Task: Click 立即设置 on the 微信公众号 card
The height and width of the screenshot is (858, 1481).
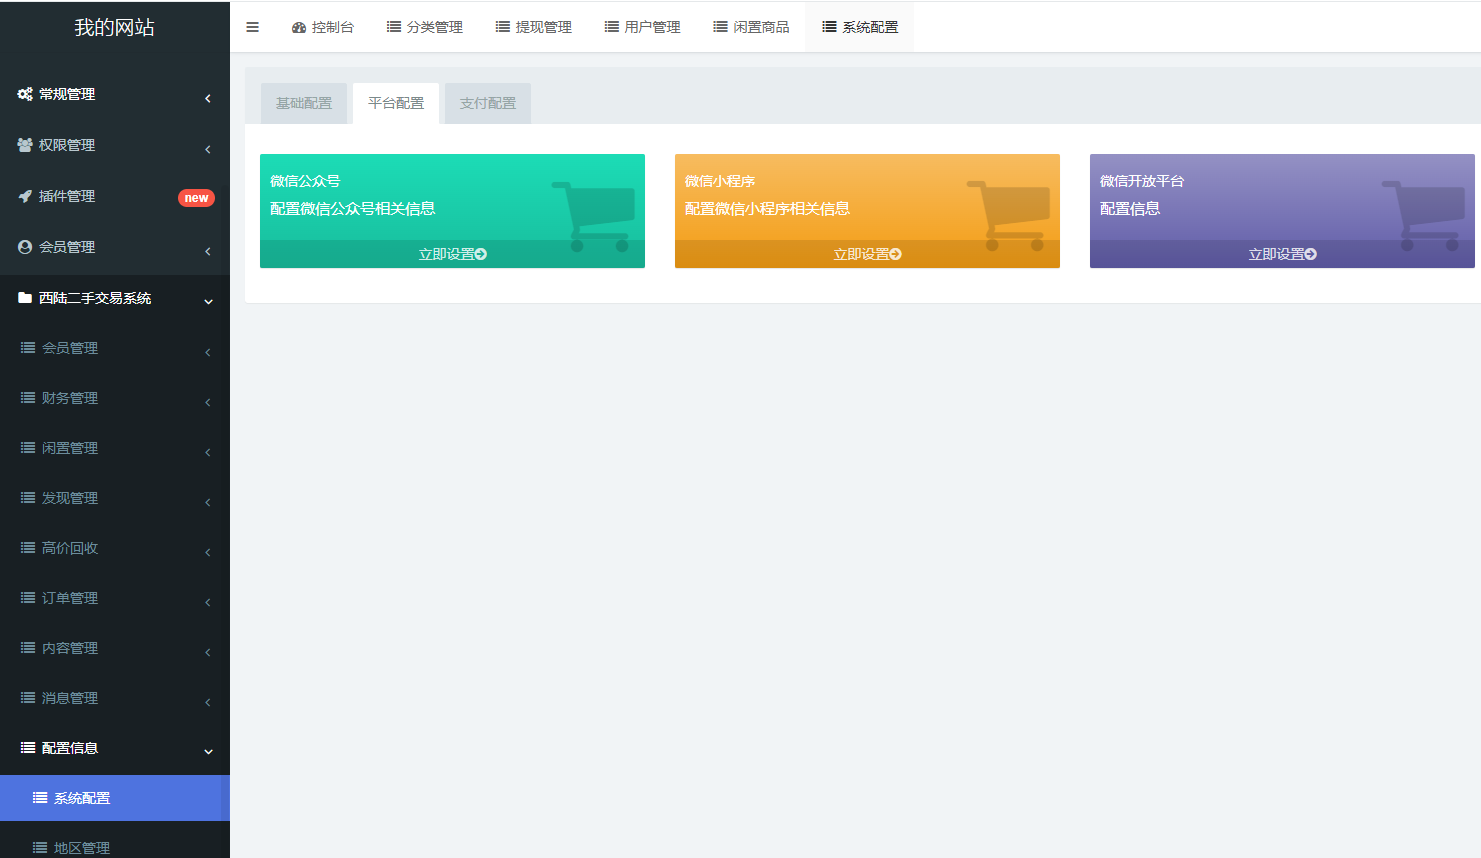Action: pyautogui.click(x=452, y=254)
